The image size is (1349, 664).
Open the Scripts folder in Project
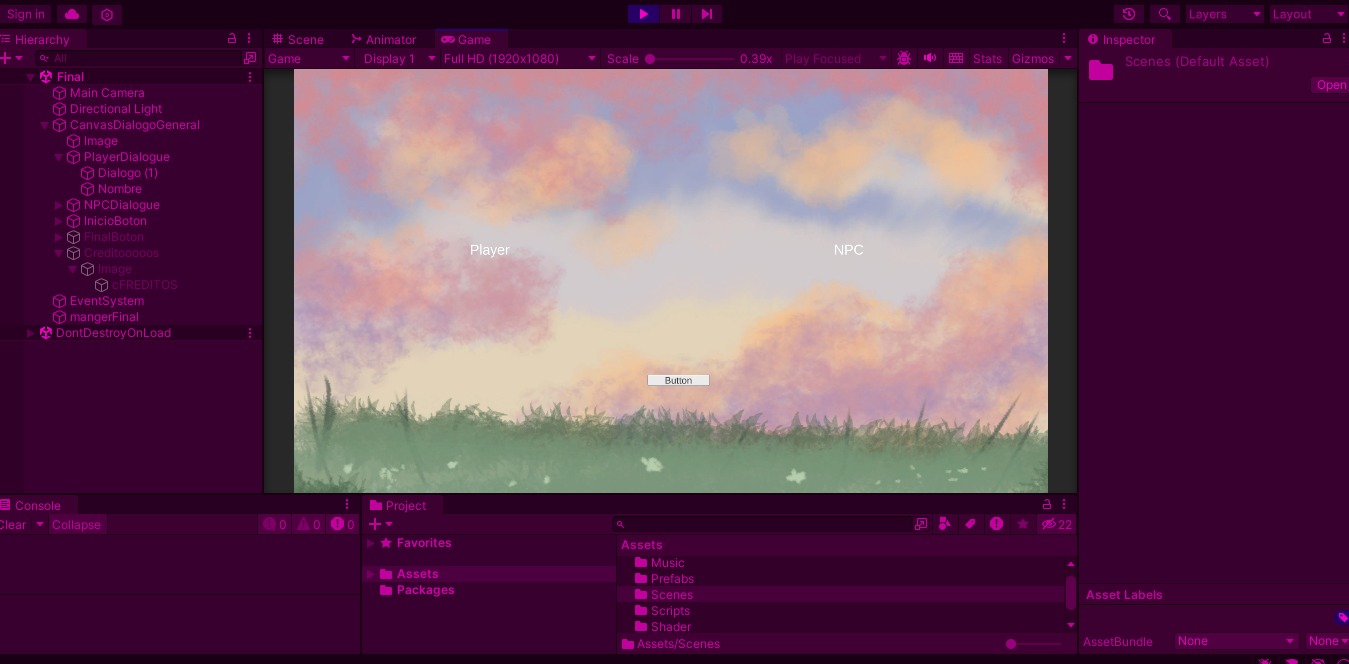670,611
